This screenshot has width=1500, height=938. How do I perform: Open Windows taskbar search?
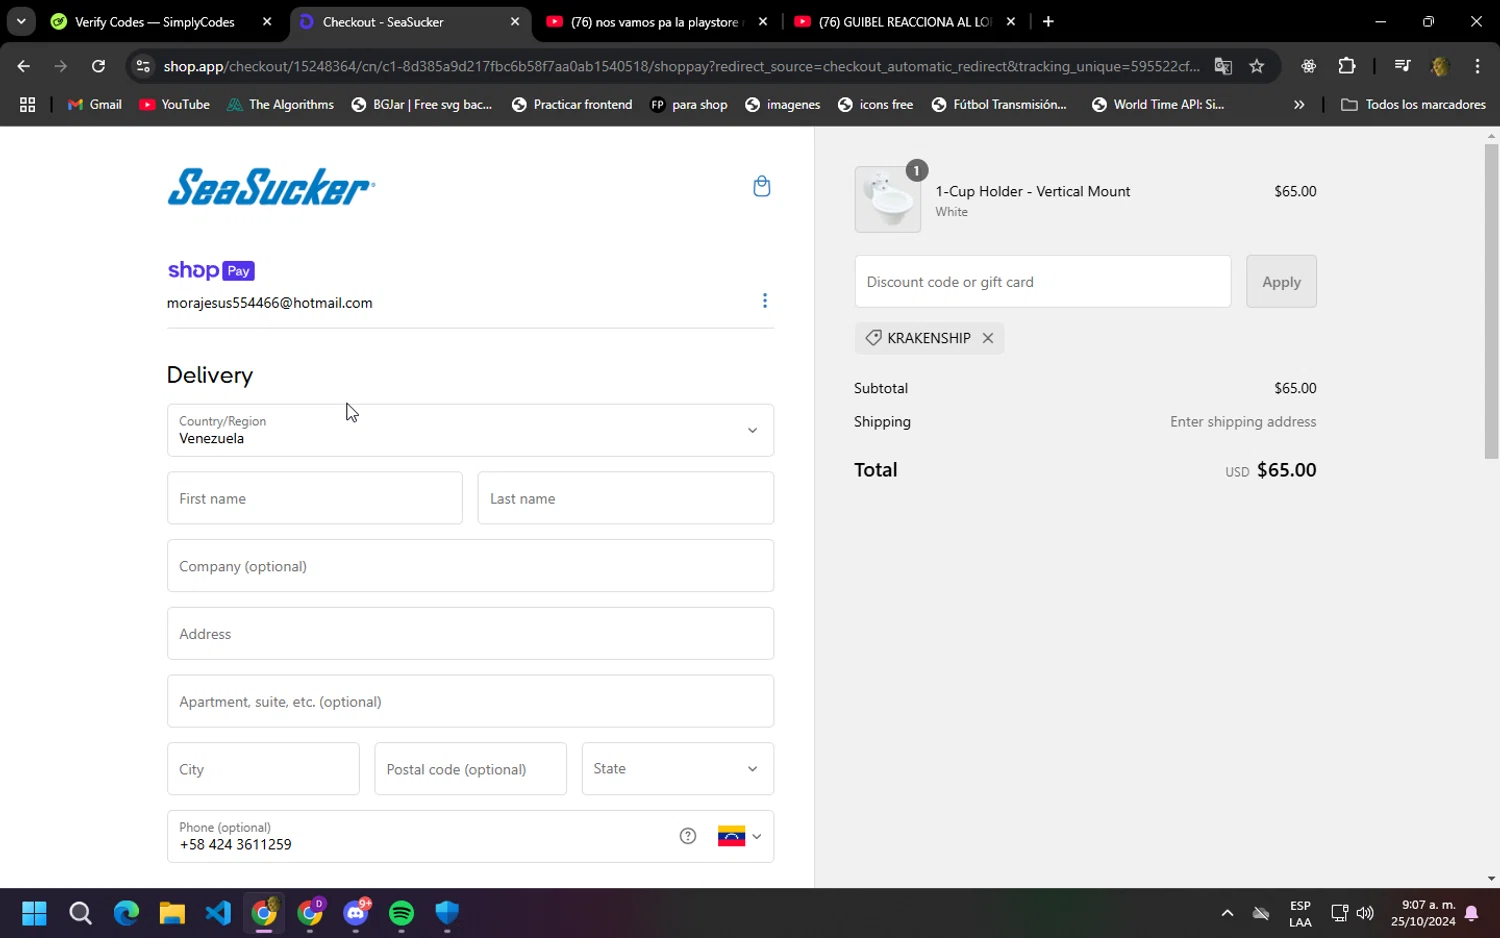click(80, 913)
